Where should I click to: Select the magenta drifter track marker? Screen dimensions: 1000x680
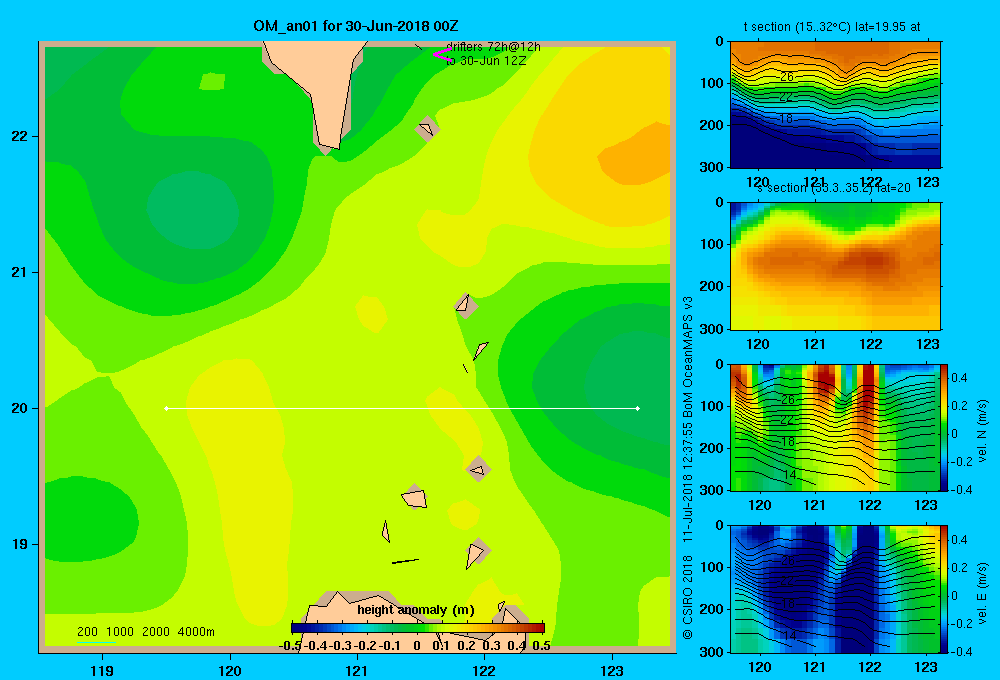tap(441, 54)
